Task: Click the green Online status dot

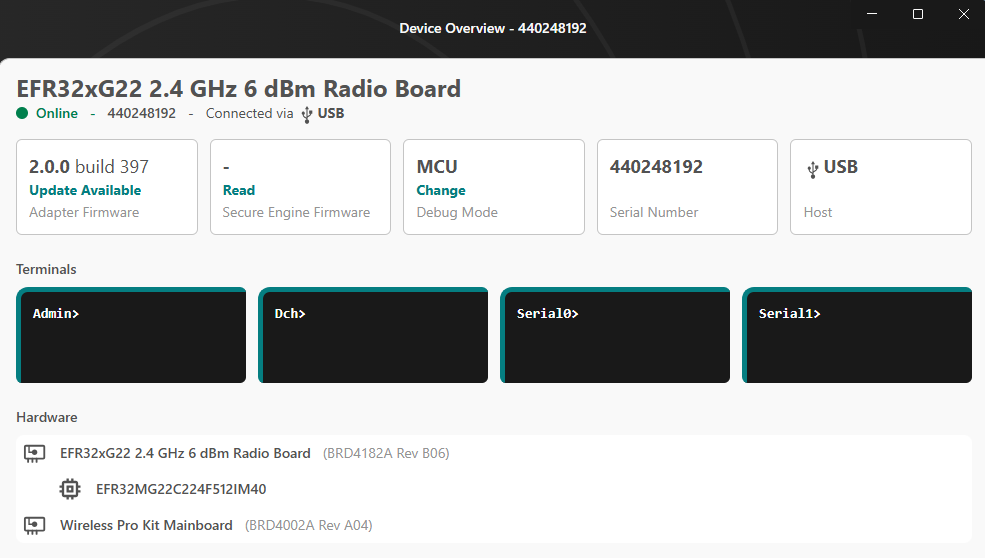Action: [x=22, y=113]
